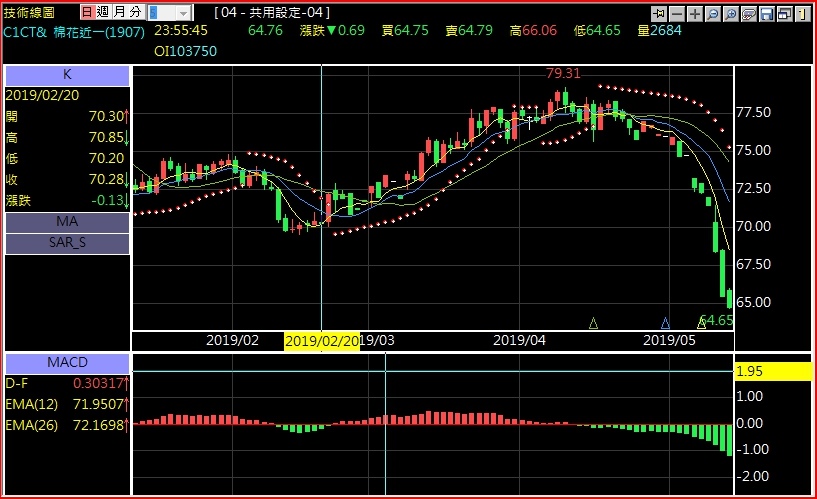
Task: Click the pin window icon
Action: [659, 14]
